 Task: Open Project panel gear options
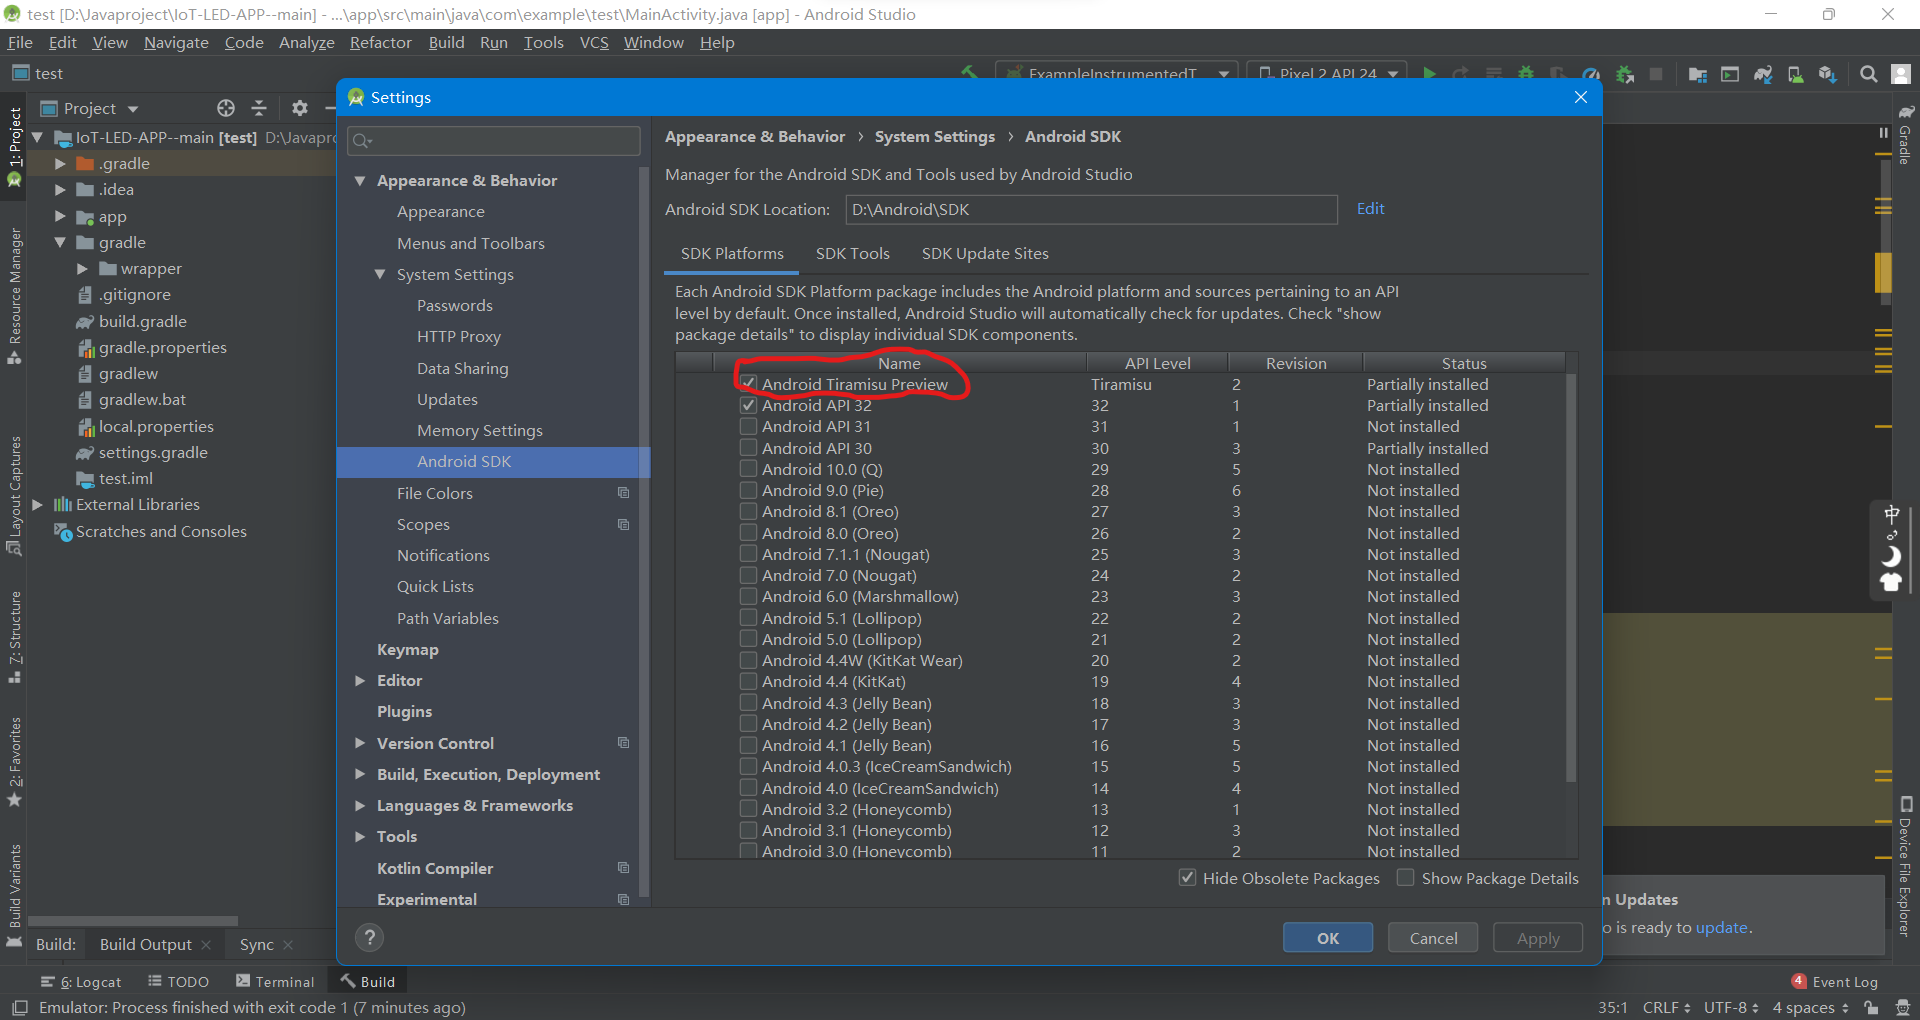(299, 108)
